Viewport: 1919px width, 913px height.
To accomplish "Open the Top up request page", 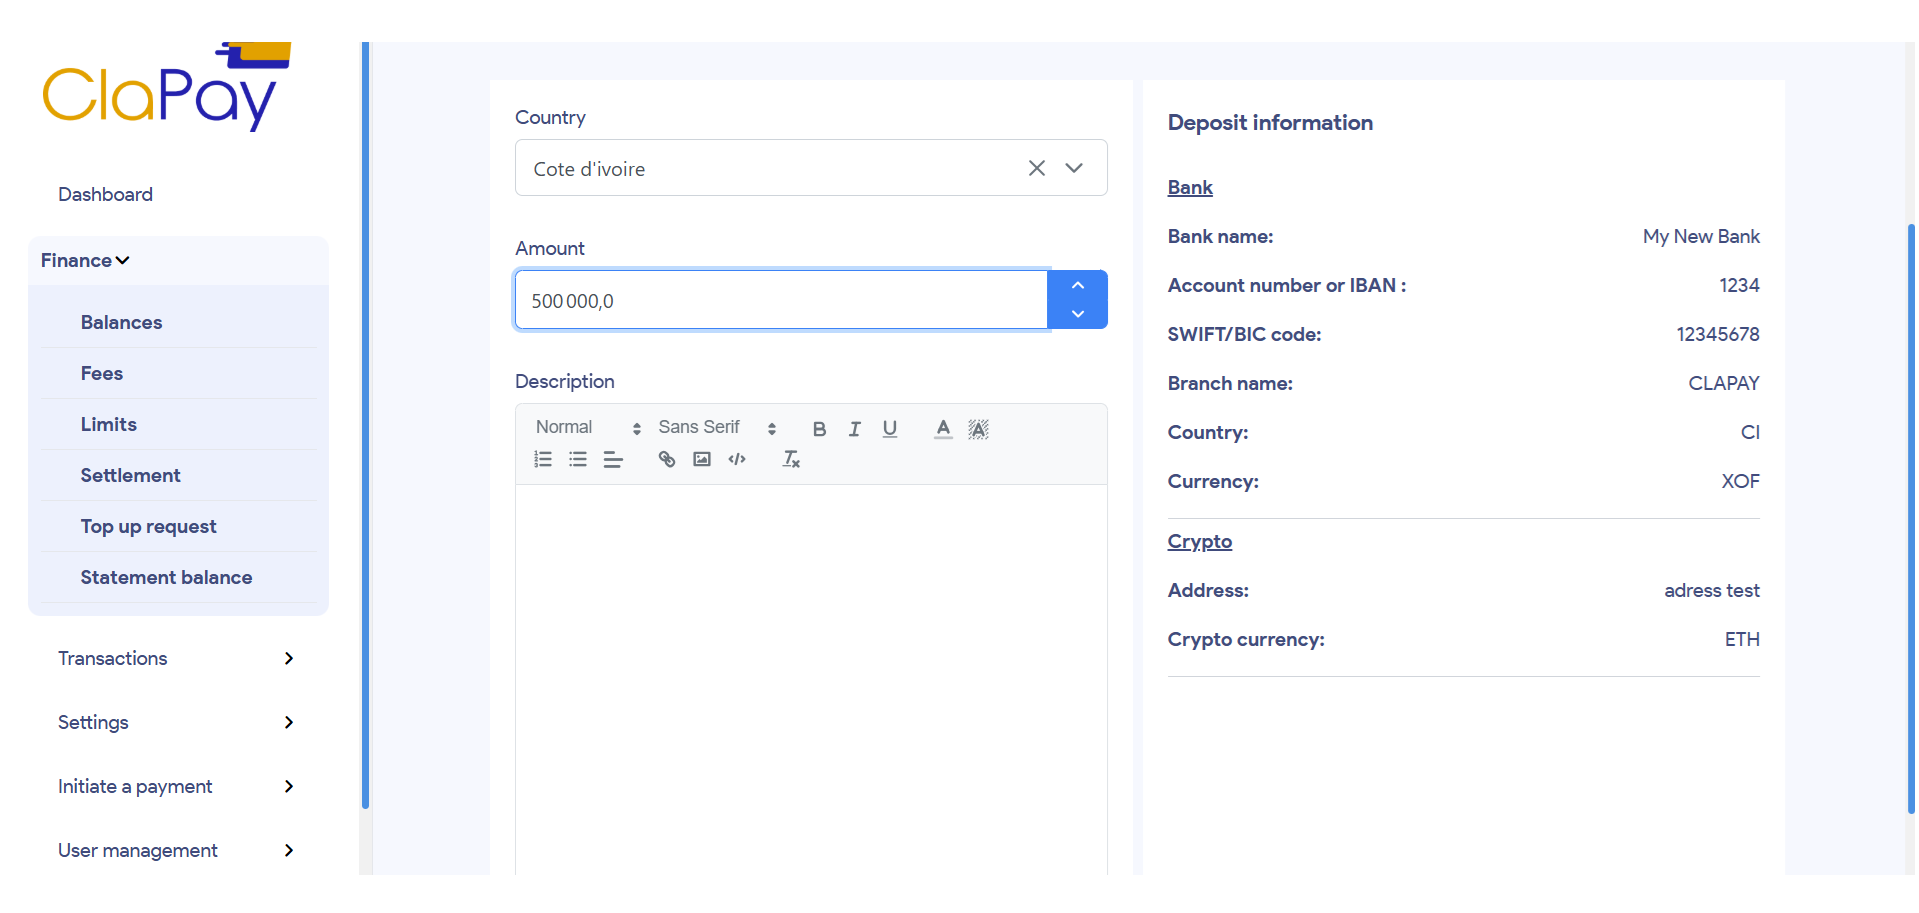I will click(148, 526).
